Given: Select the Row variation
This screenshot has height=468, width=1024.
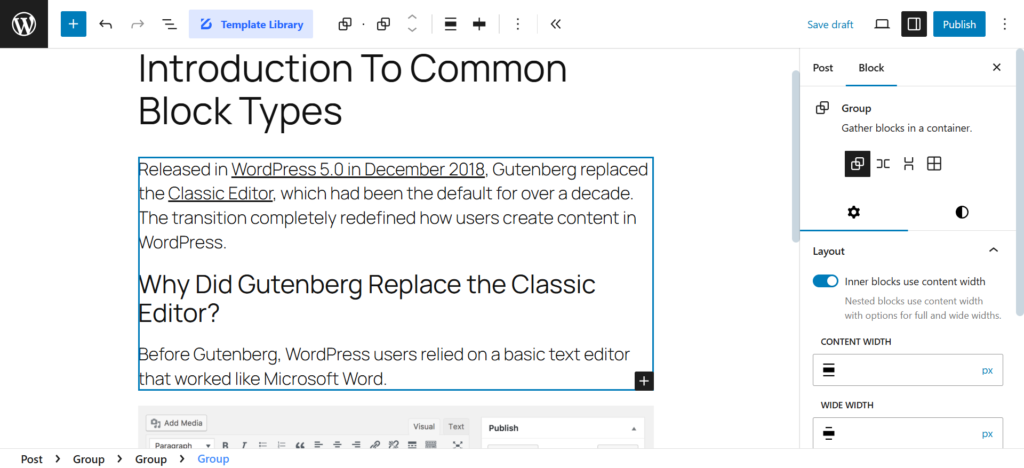Looking at the screenshot, I should click(883, 164).
